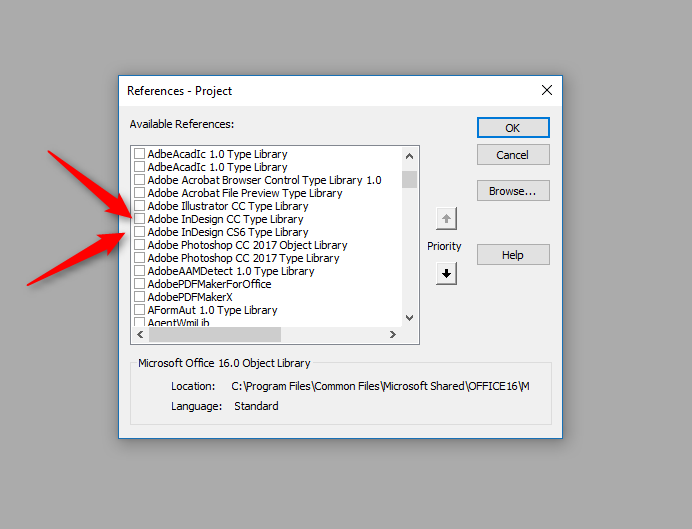Click the horizontal scroll left arrow
This screenshot has width=692, height=529.
pos(140,334)
